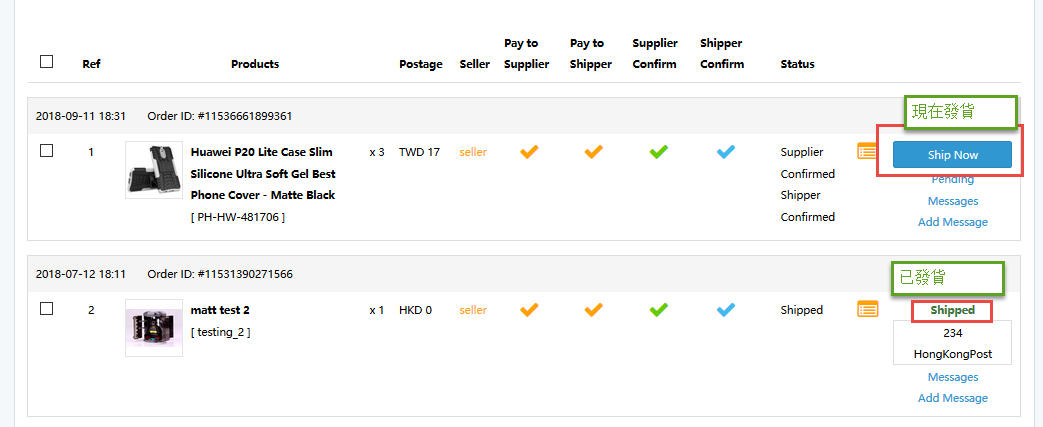Click blue Shipper Confirm checkmark in order 2
Screen dimensions: 1043x427
click(x=726, y=310)
